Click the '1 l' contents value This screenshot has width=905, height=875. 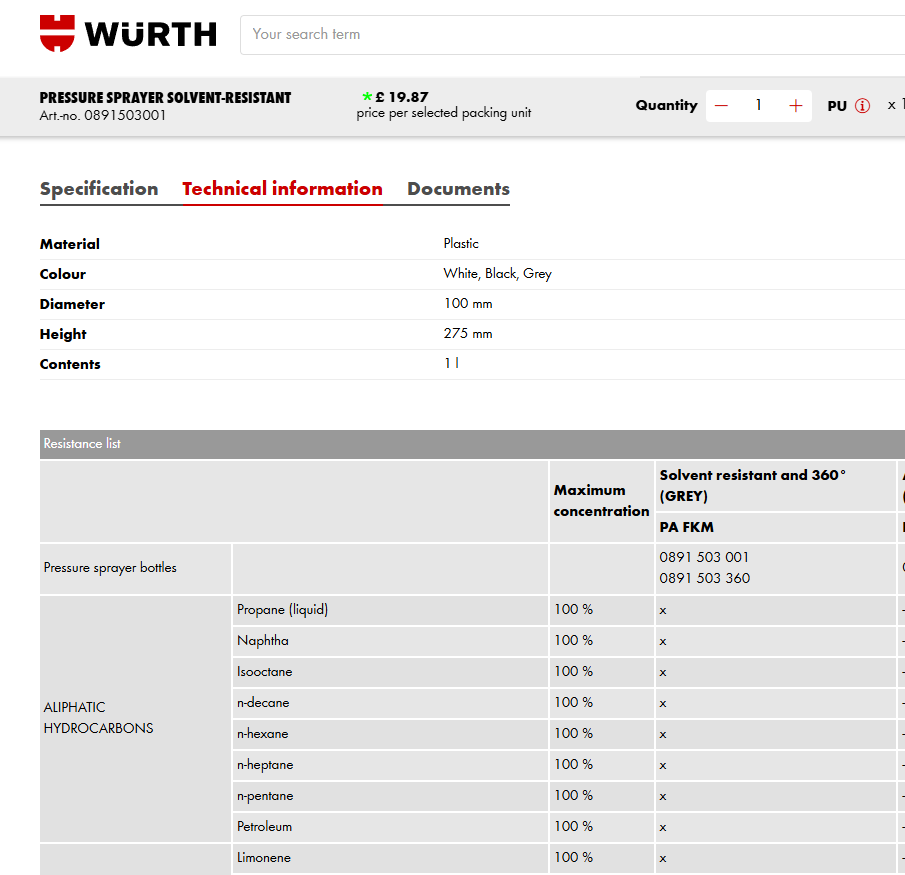tap(451, 364)
